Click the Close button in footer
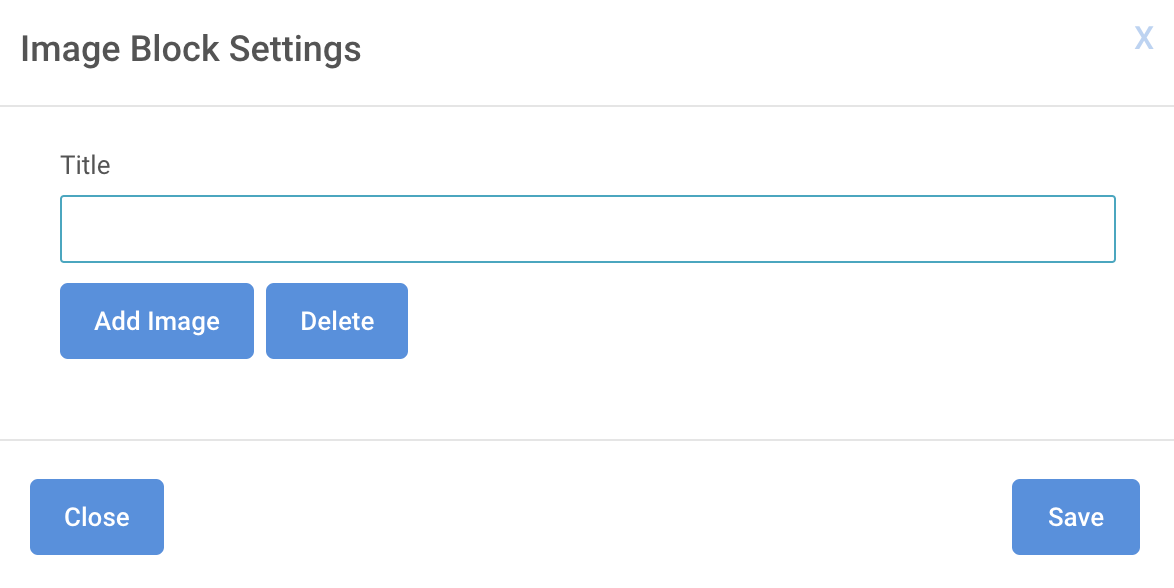The width and height of the screenshot is (1174, 588). [97, 517]
